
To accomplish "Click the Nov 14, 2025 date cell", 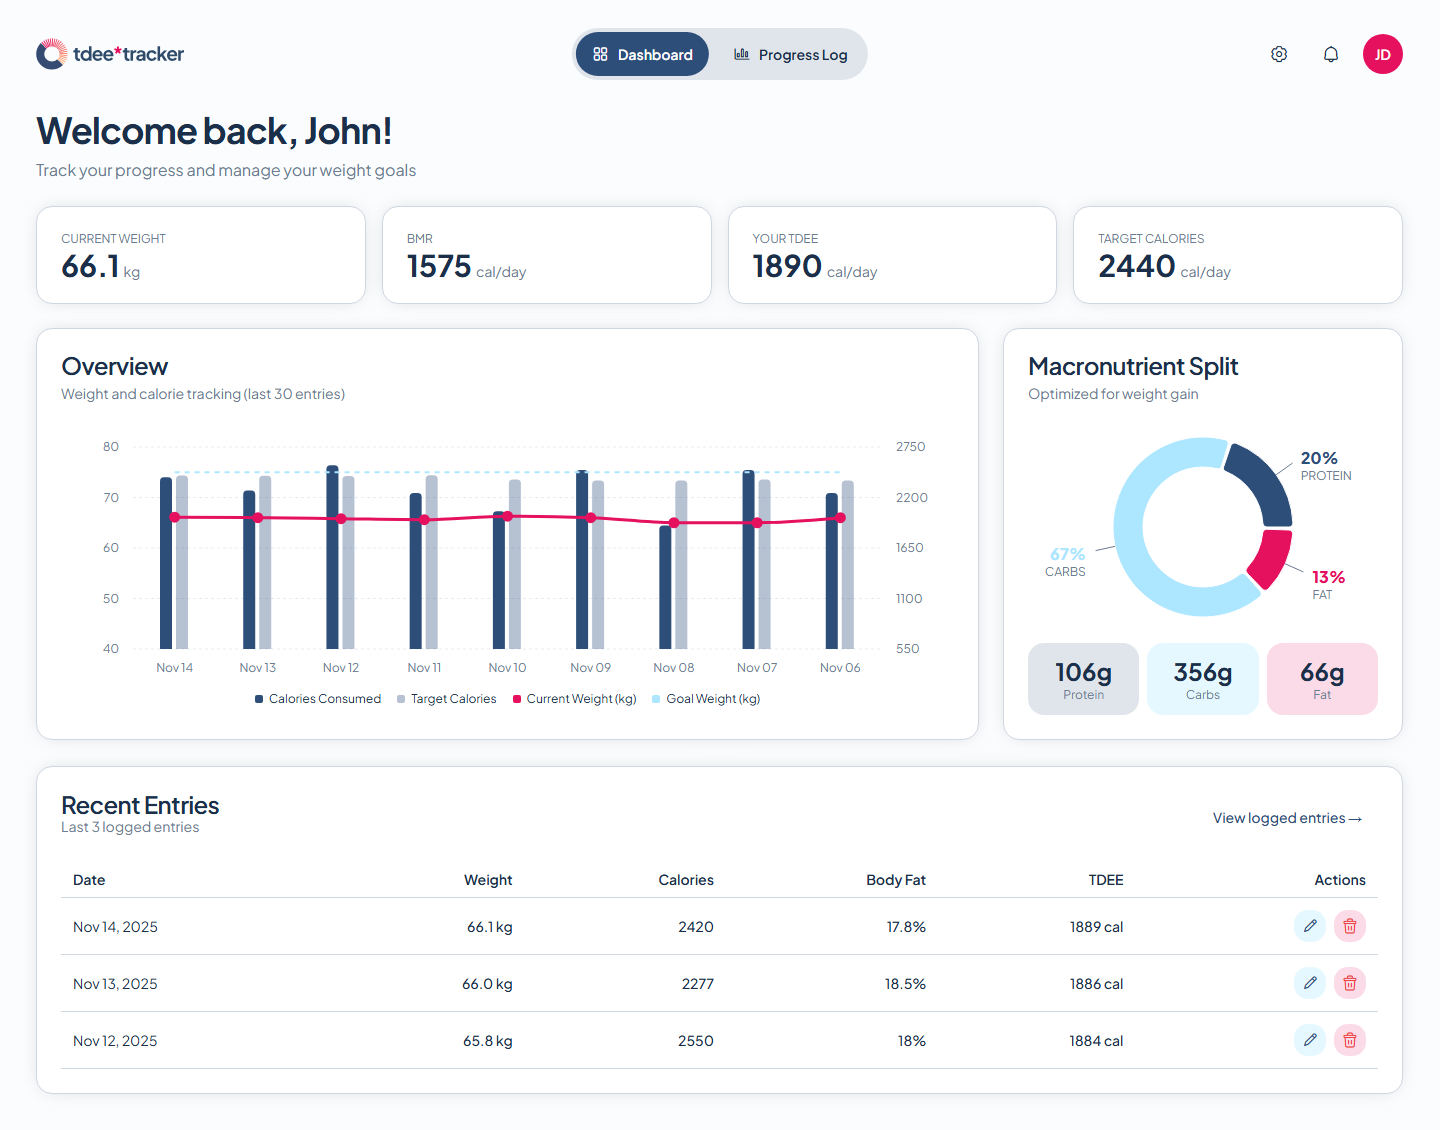I will pyautogui.click(x=115, y=927).
